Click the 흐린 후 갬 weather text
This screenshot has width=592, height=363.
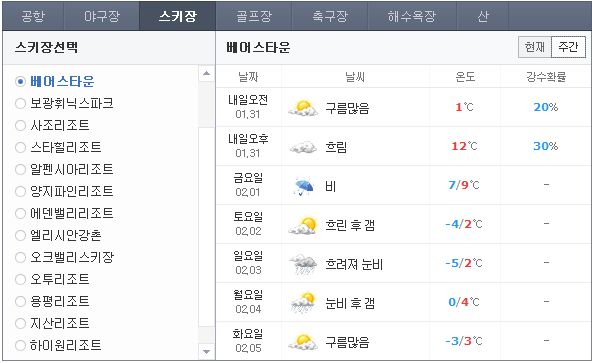[x=350, y=225]
